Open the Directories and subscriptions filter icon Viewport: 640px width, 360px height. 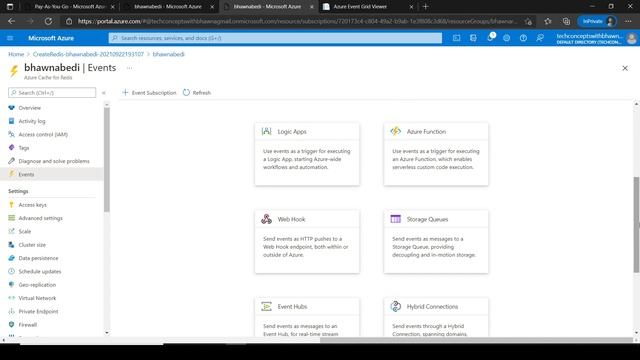click(x=473, y=38)
